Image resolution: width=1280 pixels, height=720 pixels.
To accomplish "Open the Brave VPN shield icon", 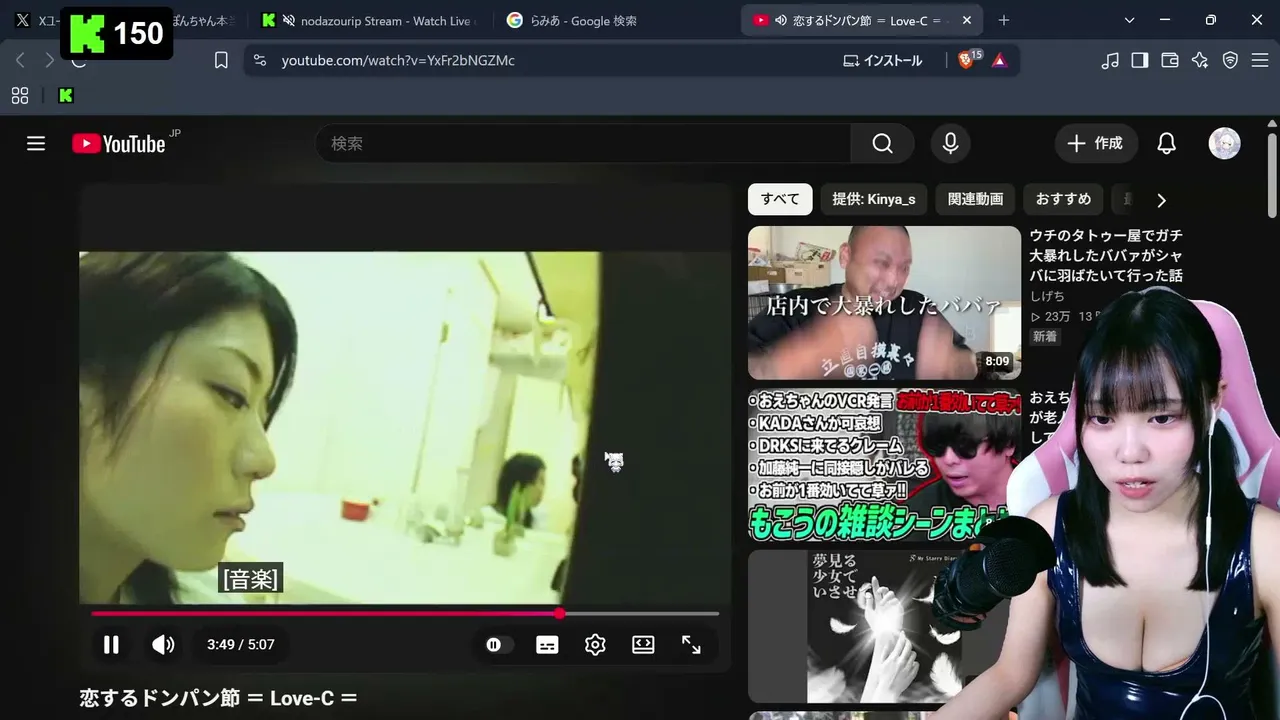I will (1230, 60).
